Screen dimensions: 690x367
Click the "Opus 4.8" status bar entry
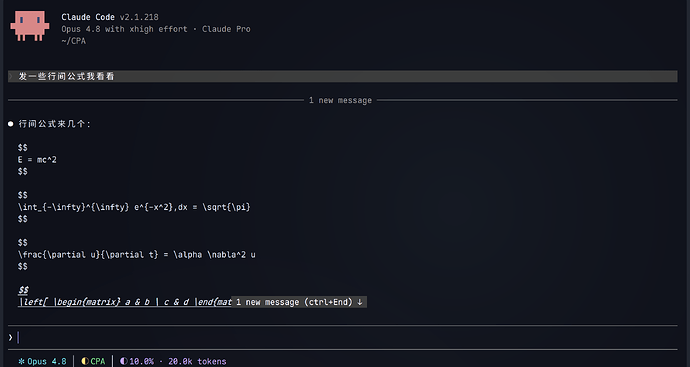(47, 361)
